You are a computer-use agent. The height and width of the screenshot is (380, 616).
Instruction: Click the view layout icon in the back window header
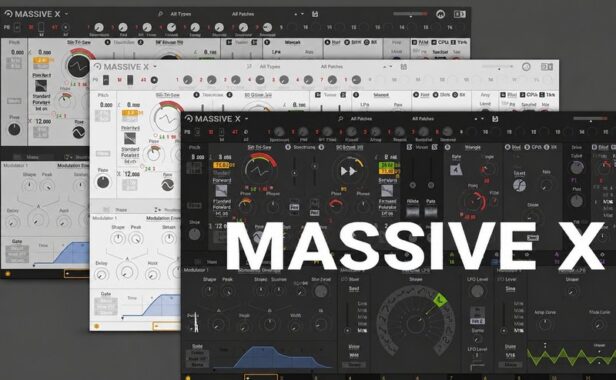click(x=460, y=14)
